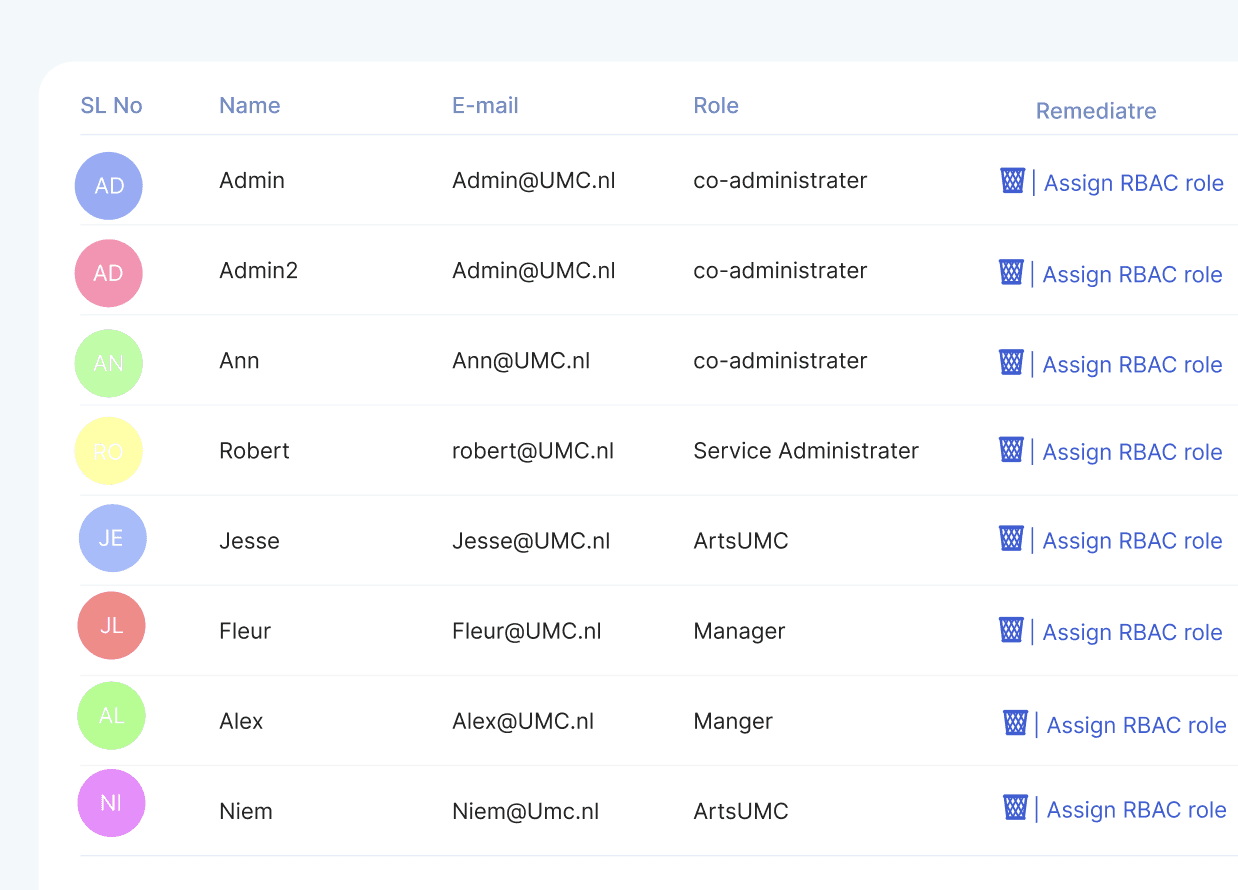The height and width of the screenshot is (890, 1238).
Task: Click the email Niem@Umc.nl
Action: tap(526, 811)
